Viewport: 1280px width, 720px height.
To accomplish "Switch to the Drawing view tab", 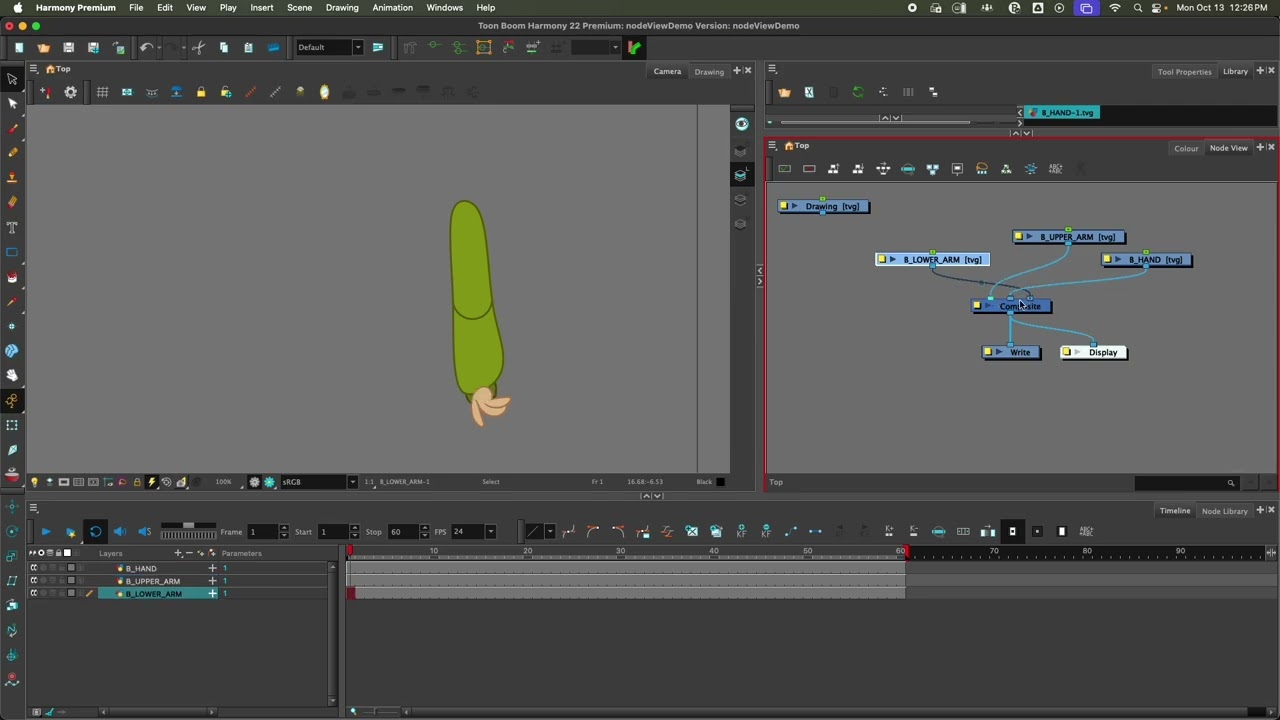I will point(709,71).
